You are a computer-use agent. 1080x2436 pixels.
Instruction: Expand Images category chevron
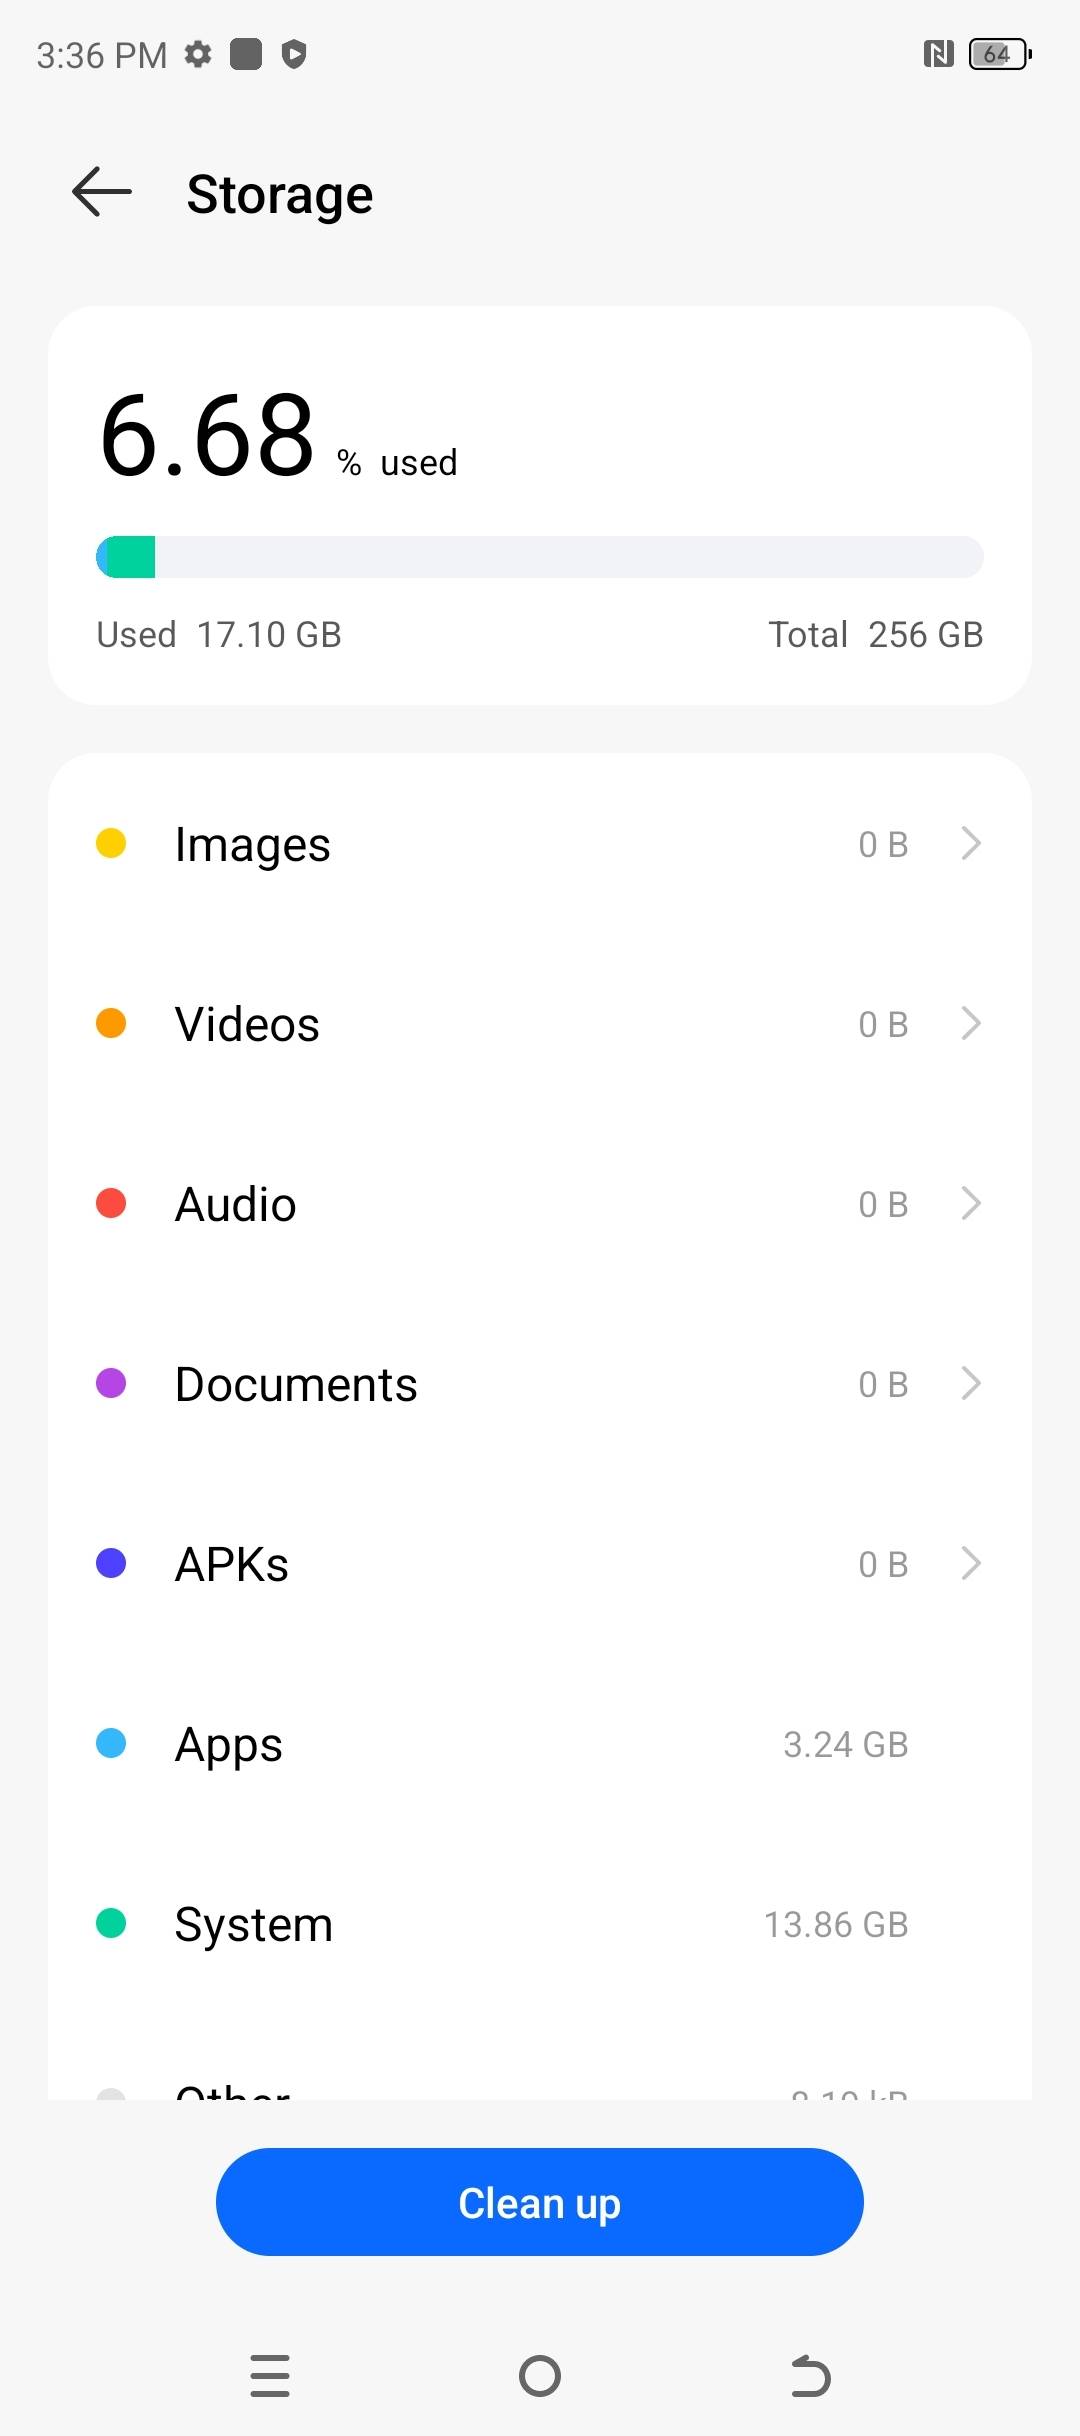click(970, 844)
